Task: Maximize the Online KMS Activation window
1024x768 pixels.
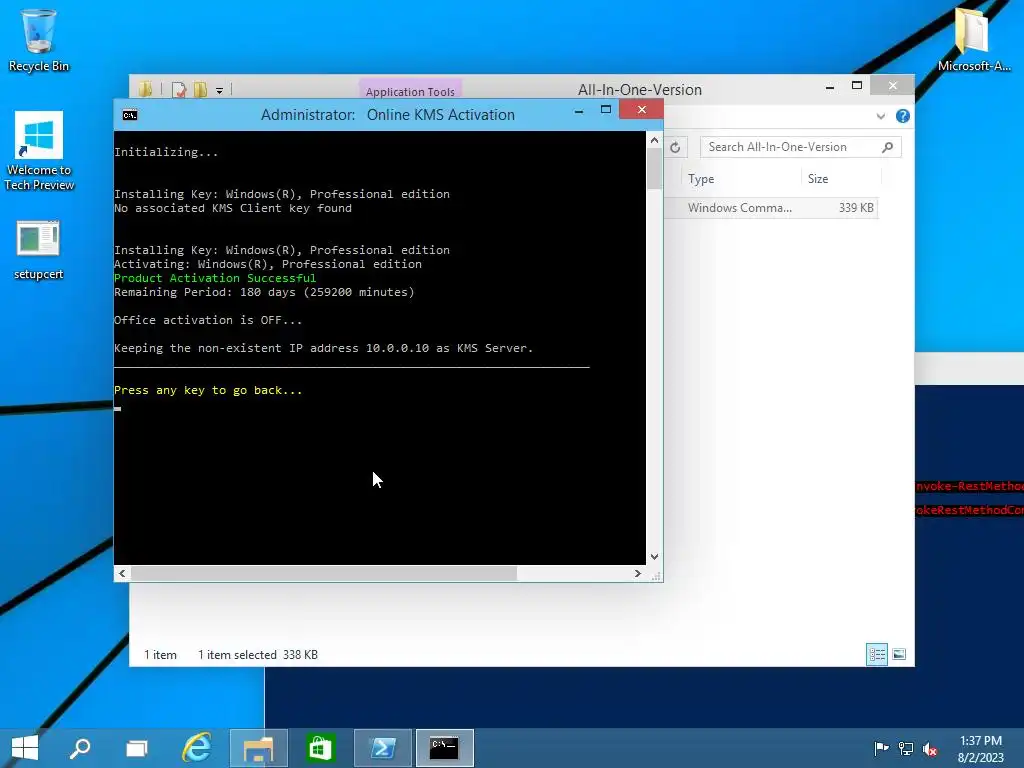Action: pyautogui.click(x=606, y=110)
